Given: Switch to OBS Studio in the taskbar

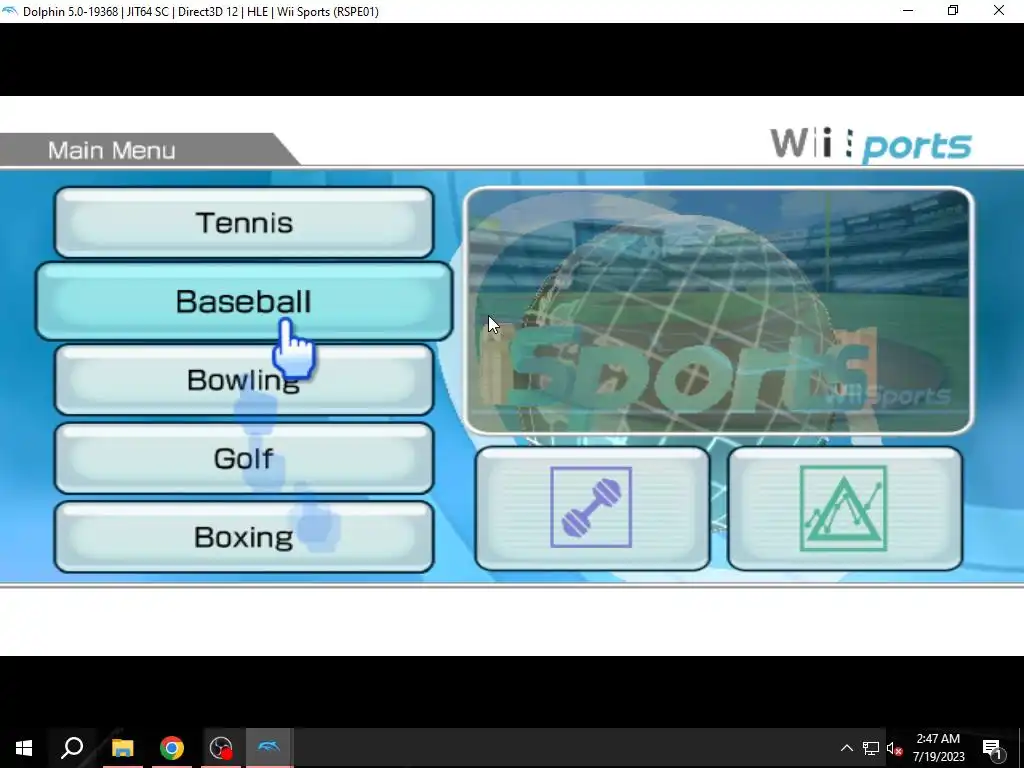Looking at the screenshot, I should 221,748.
